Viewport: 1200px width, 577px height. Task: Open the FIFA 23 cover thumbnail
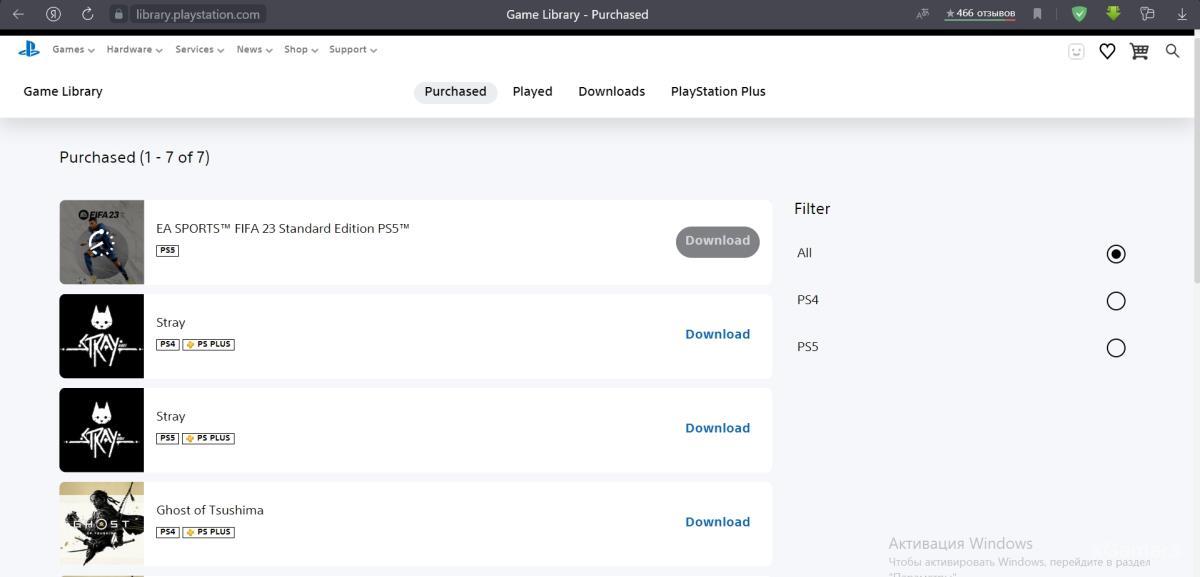pyautogui.click(x=101, y=242)
